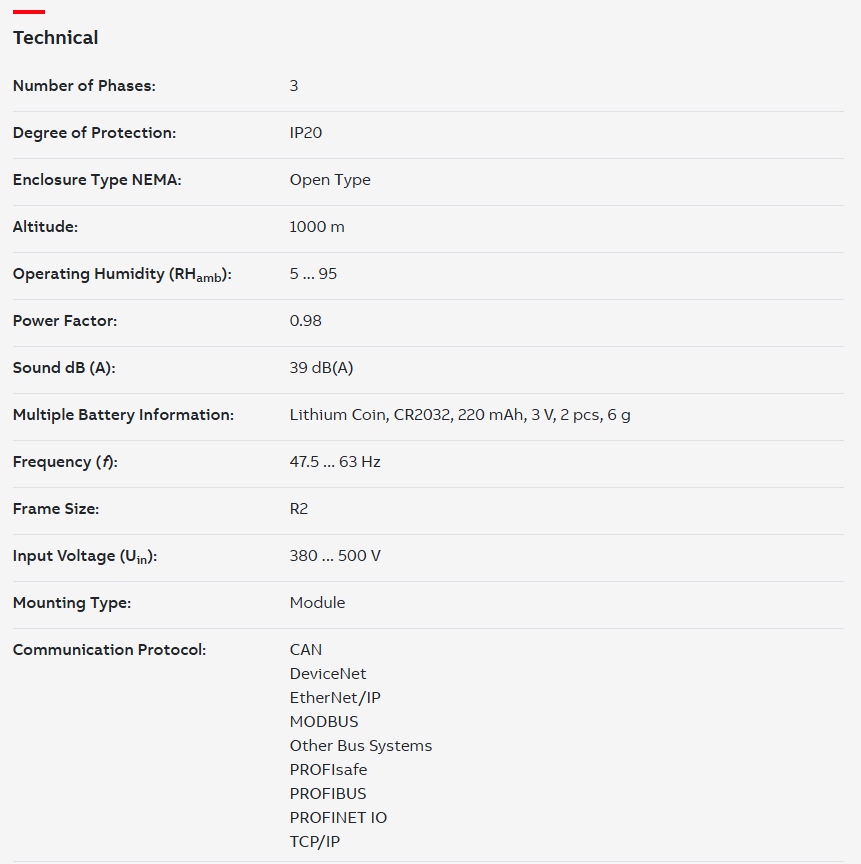Viewport: 861px width, 864px height.
Task: Select the Communication Protocol label
Action: click(110, 650)
